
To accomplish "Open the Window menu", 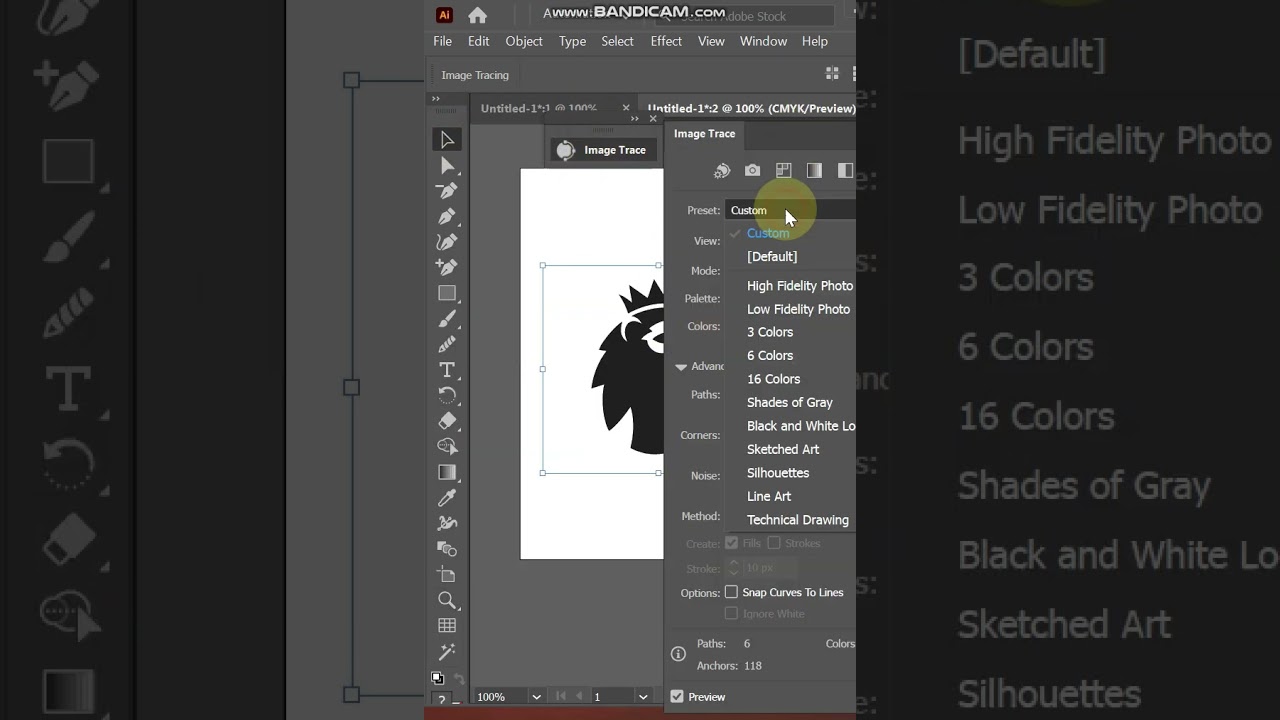I will (x=763, y=41).
